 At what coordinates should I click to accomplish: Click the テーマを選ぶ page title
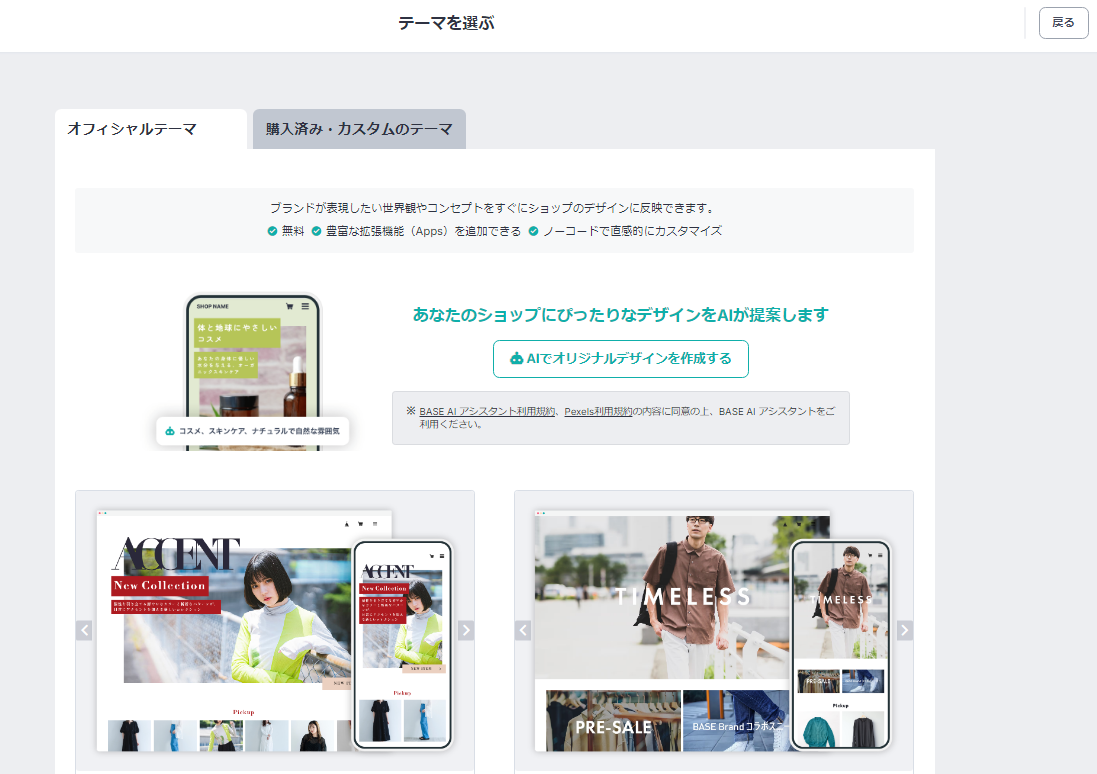click(446, 23)
